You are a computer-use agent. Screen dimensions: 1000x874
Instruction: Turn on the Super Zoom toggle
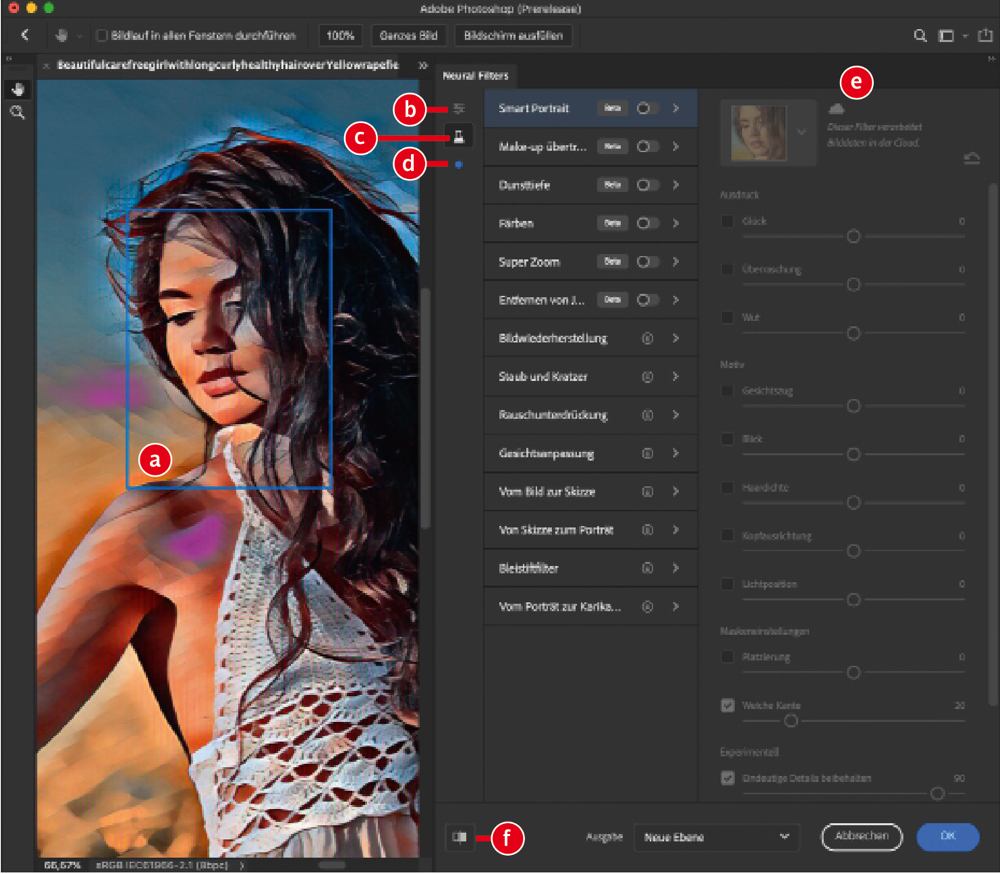(647, 262)
